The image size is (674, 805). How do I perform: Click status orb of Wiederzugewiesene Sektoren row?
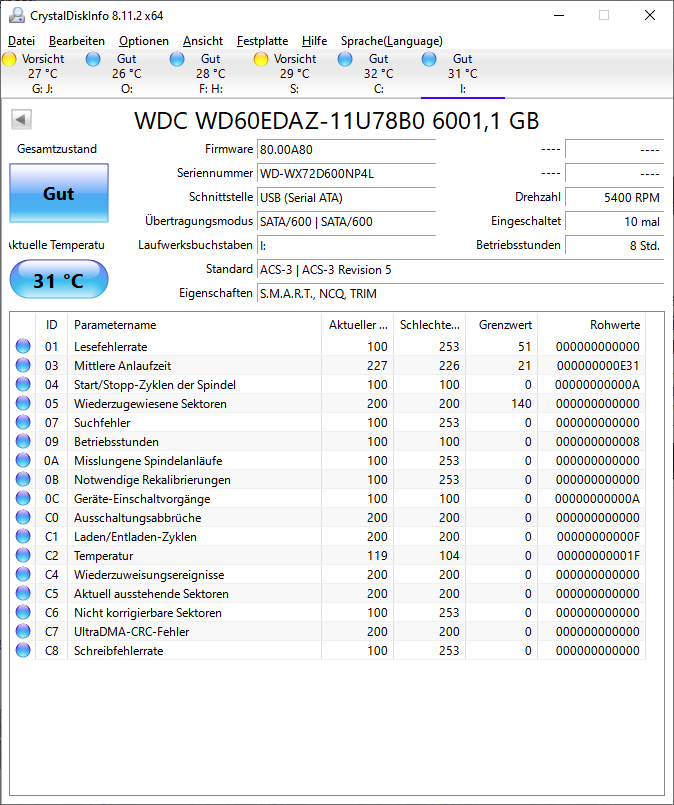23,404
